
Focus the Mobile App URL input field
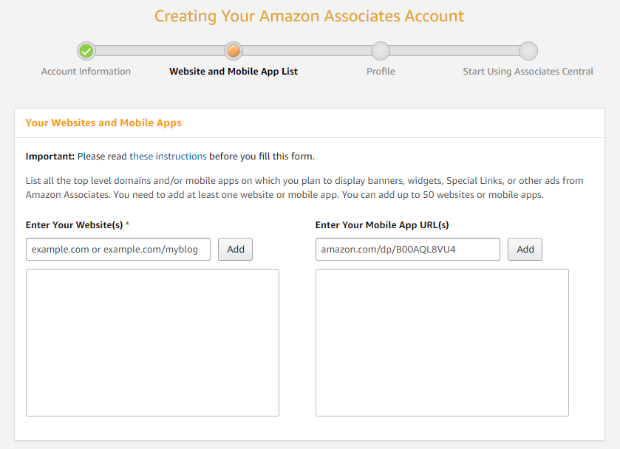tap(408, 249)
